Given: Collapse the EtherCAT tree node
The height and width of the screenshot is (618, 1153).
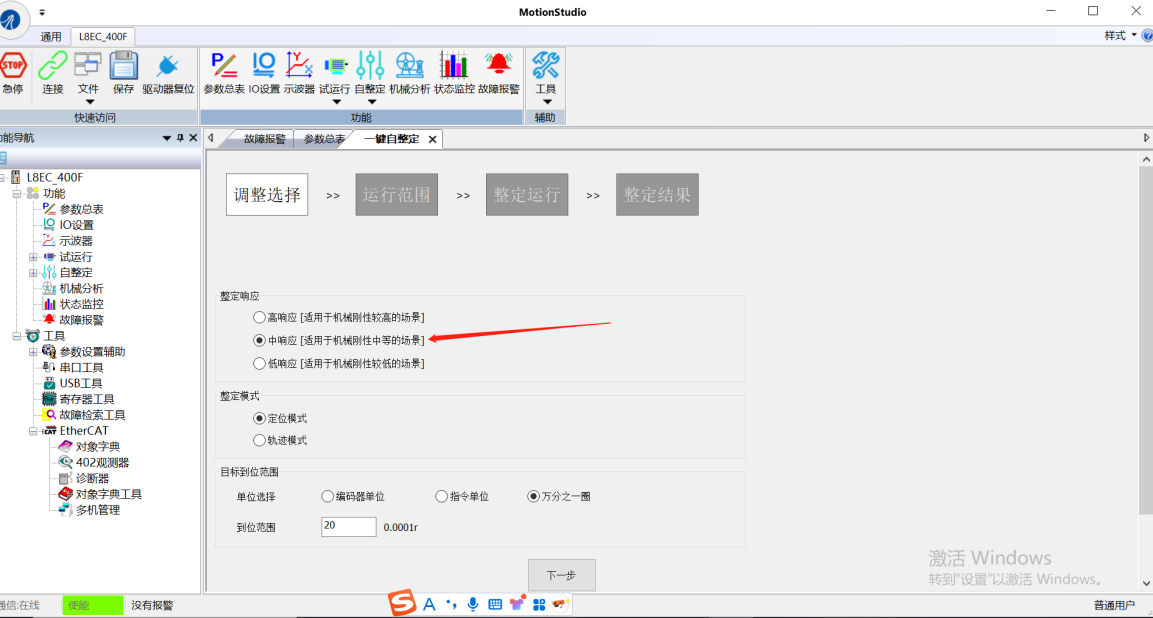Looking at the screenshot, I should [x=32, y=431].
